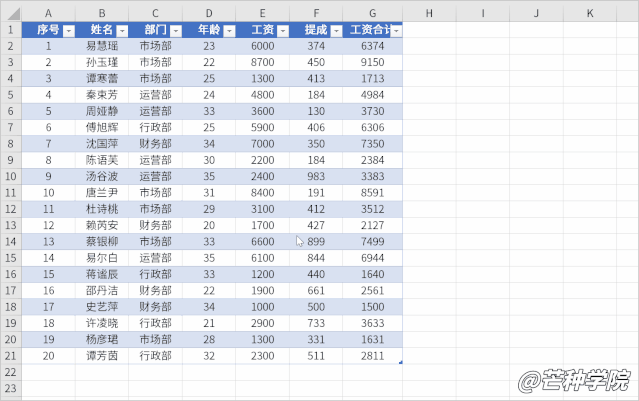This screenshot has height=401, width=639.
Task: Expand the 部门 filter dropdown arrow
Action: click(x=175, y=31)
